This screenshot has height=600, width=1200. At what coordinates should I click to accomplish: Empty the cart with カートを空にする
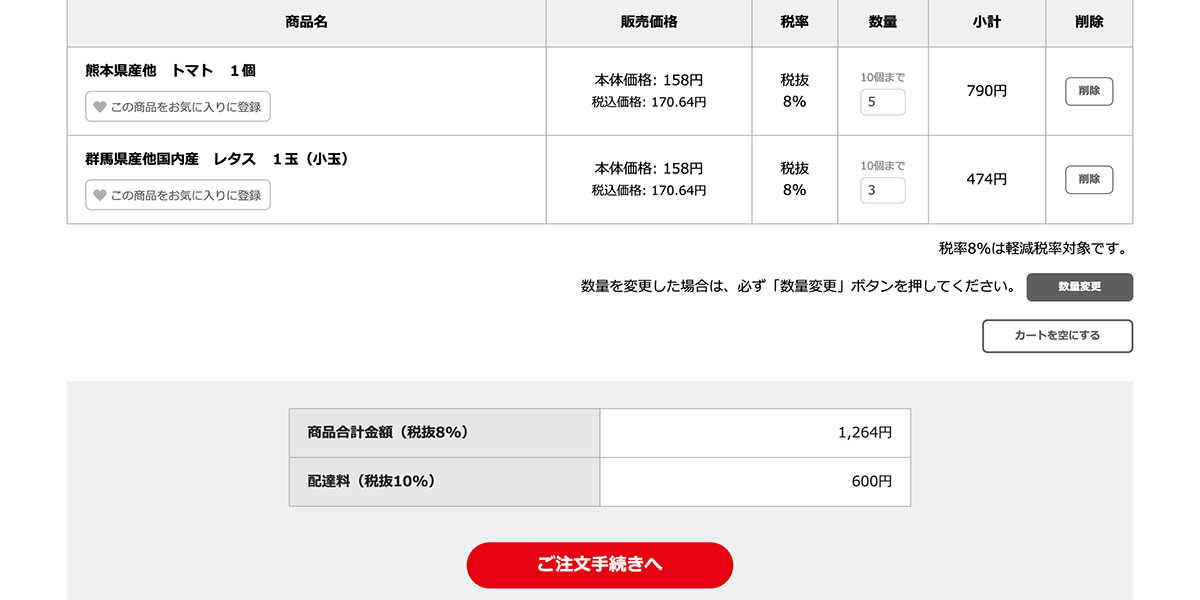(1057, 336)
